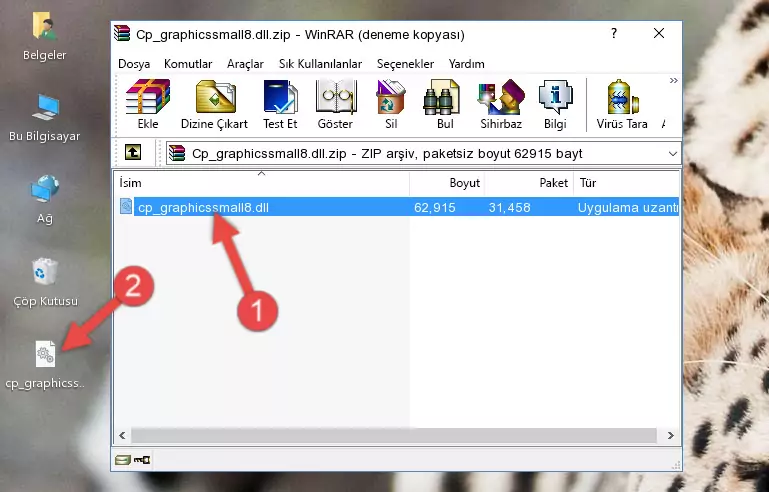
Task: Select the Ağ network desktop icon
Action: point(45,200)
